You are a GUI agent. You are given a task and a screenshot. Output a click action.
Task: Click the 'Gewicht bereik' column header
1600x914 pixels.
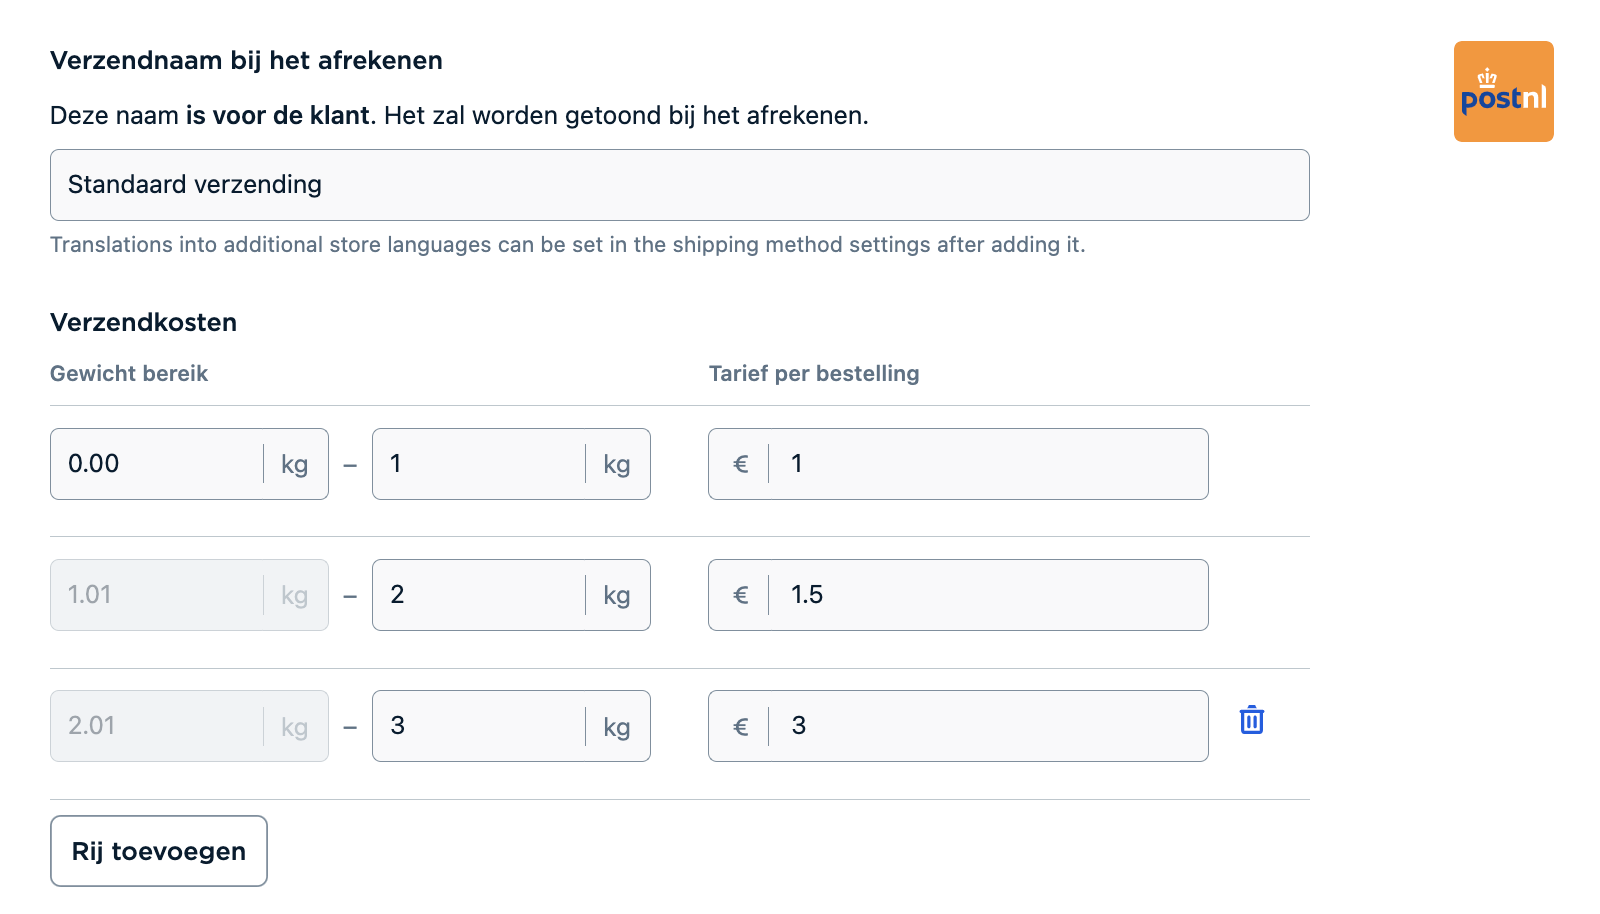click(x=129, y=374)
